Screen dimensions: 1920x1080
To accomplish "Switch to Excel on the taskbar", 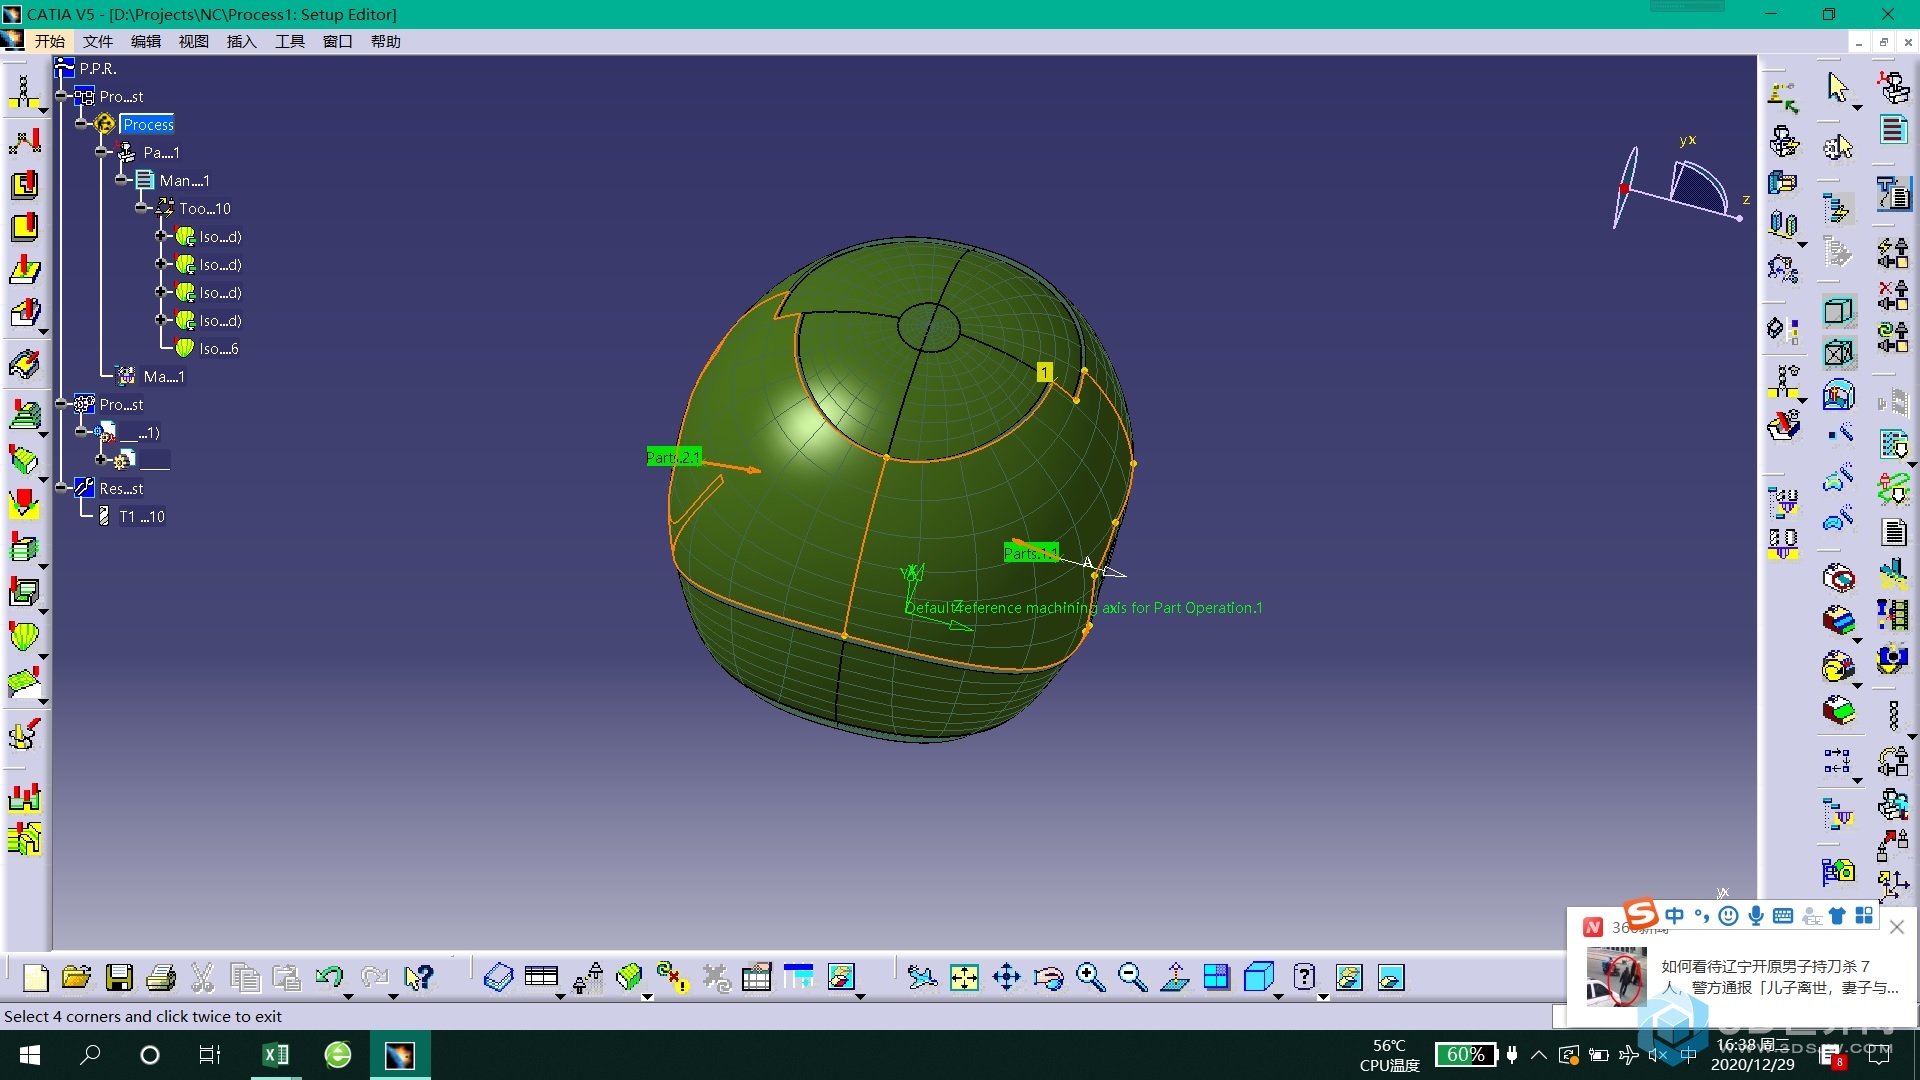I will (275, 1055).
